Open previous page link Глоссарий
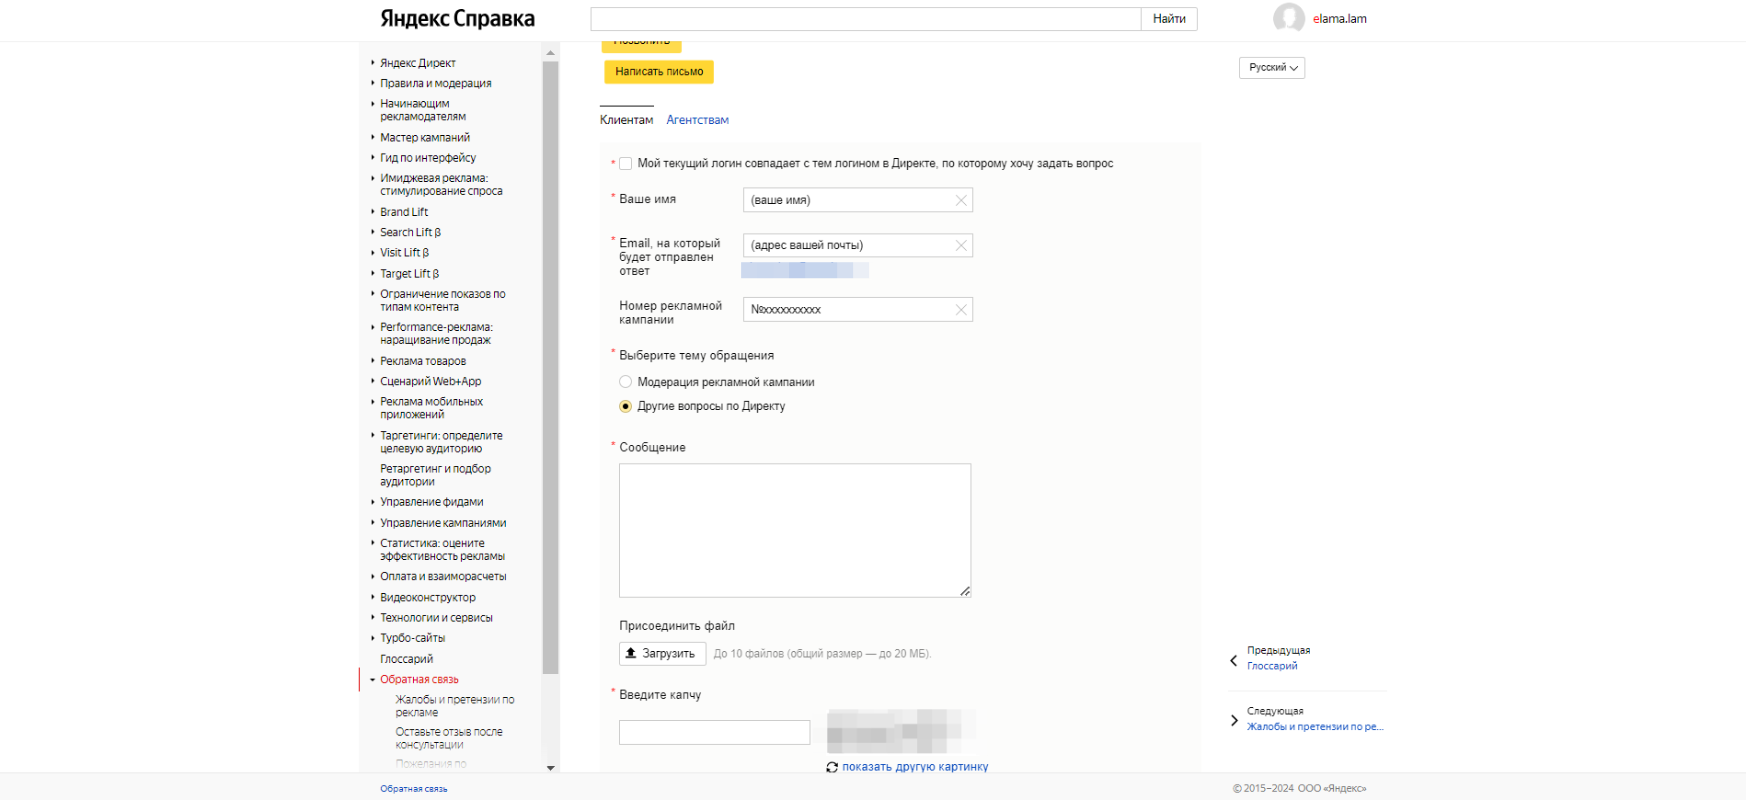 click(1272, 666)
